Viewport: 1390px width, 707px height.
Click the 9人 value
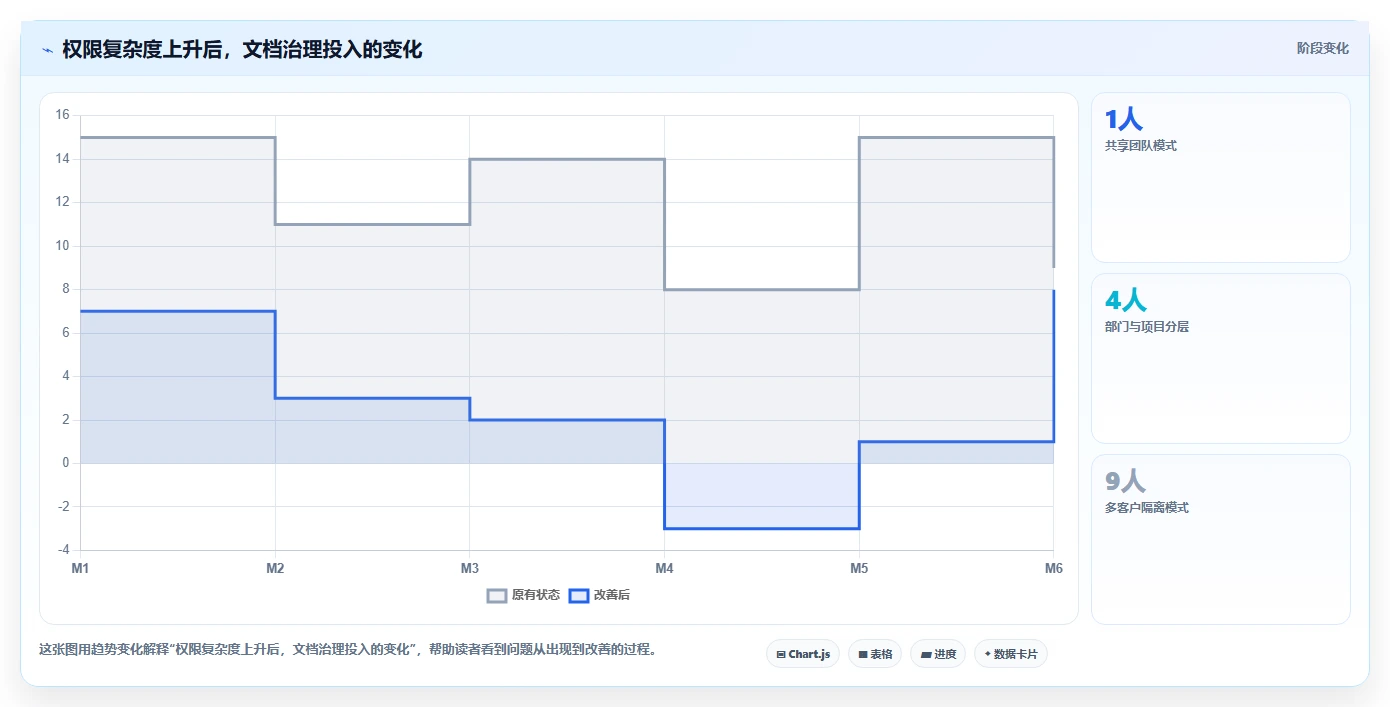pos(1125,482)
